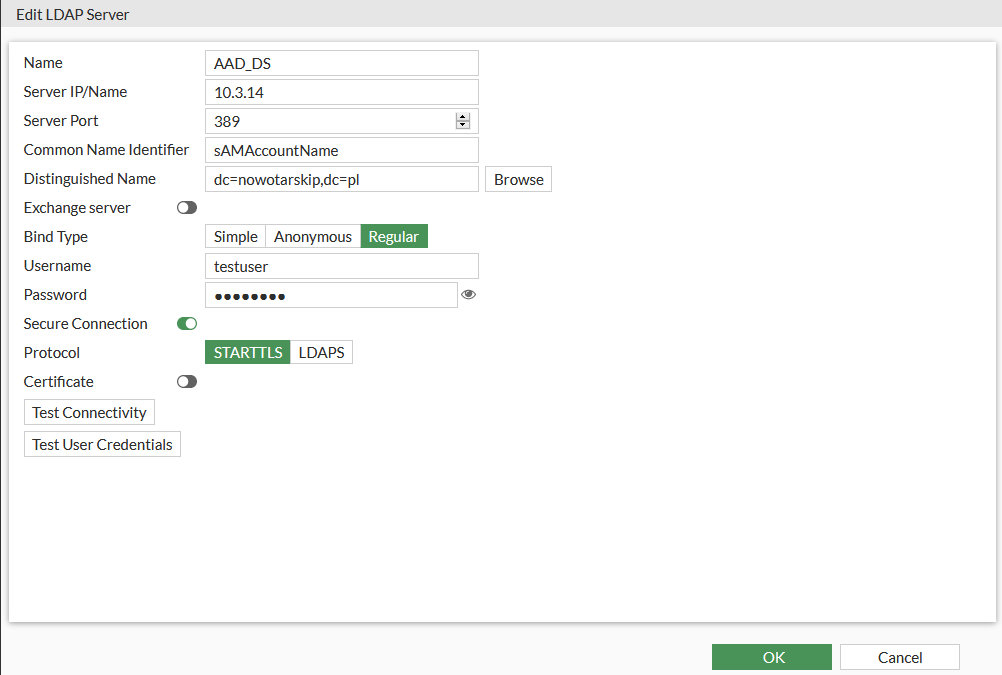Decrease the Server Port value

tap(462, 125)
